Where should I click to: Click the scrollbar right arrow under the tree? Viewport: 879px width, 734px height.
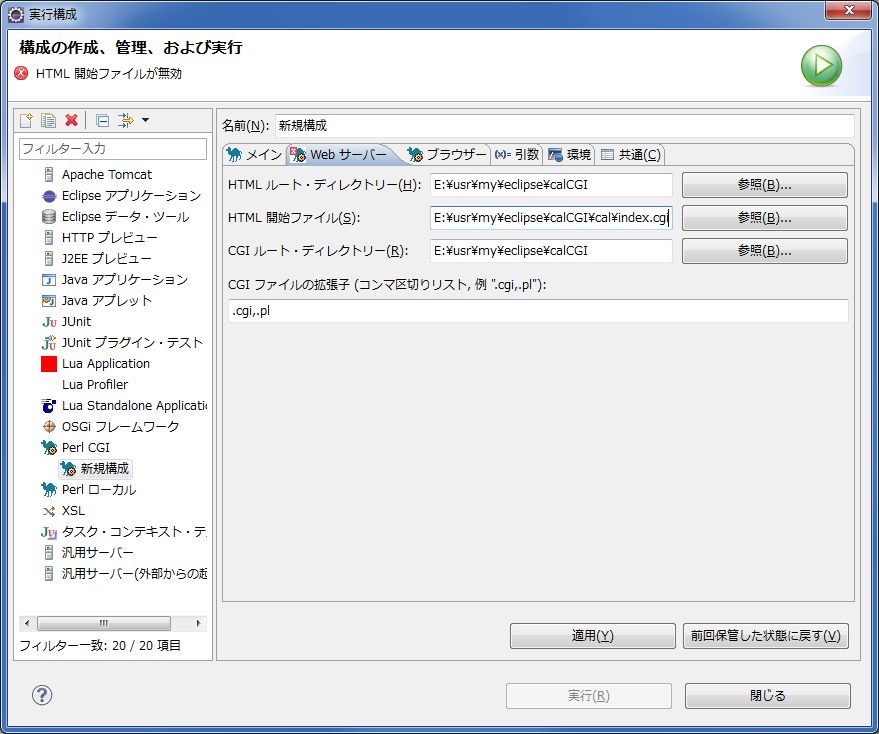[x=198, y=624]
